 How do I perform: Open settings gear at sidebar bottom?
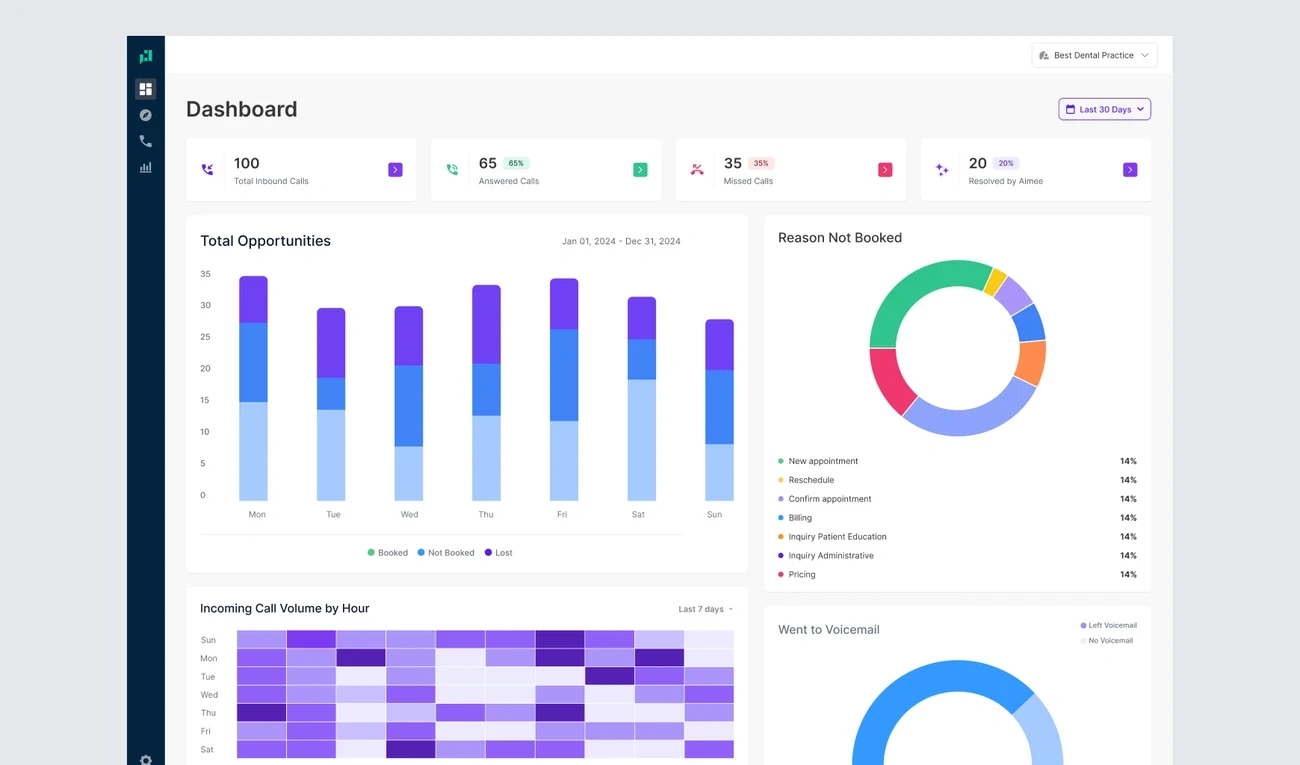coord(146,759)
